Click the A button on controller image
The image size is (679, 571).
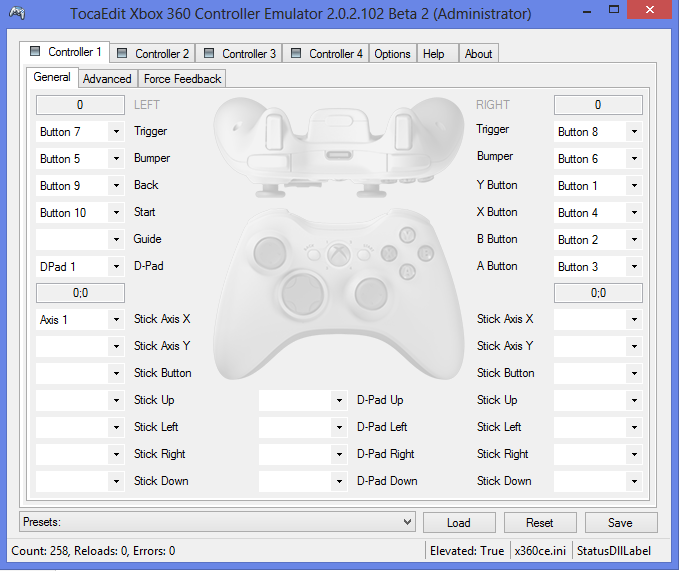[407, 272]
